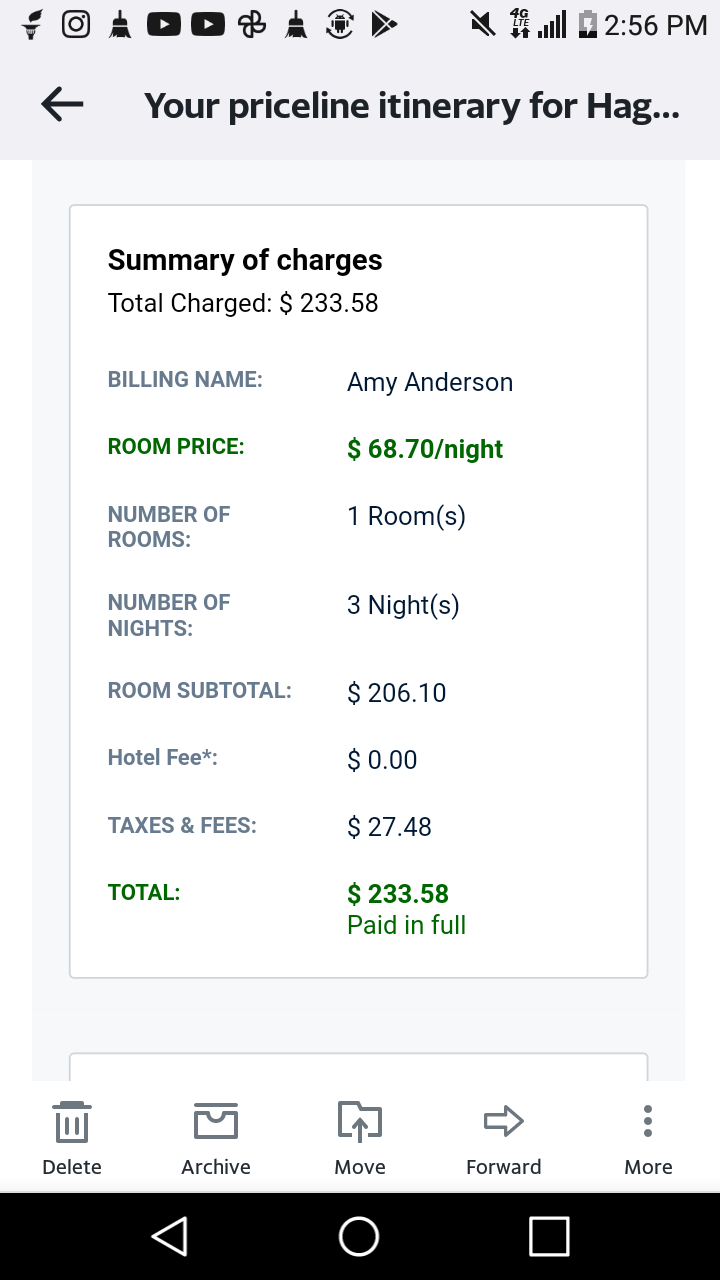Tap the Hotel Fee* label
The width and height of the screenshot is (720, 1280).
point(163,758)
